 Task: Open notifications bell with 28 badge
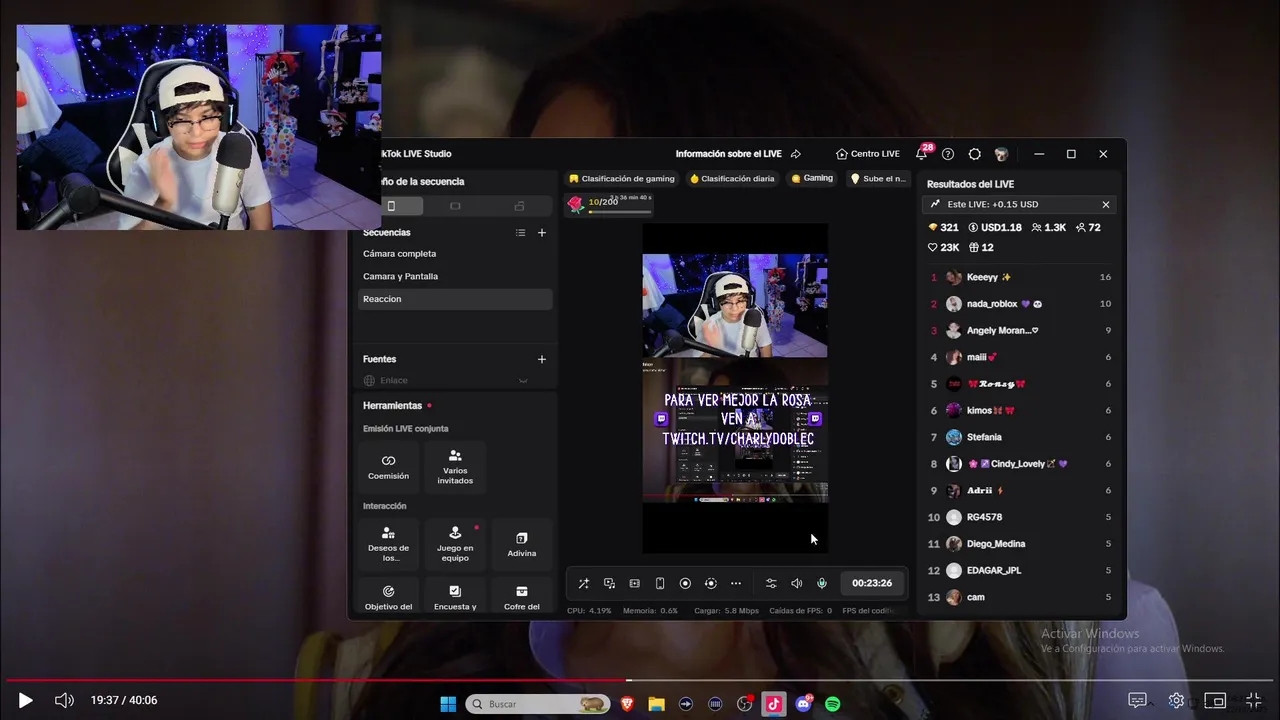[921, 154]
